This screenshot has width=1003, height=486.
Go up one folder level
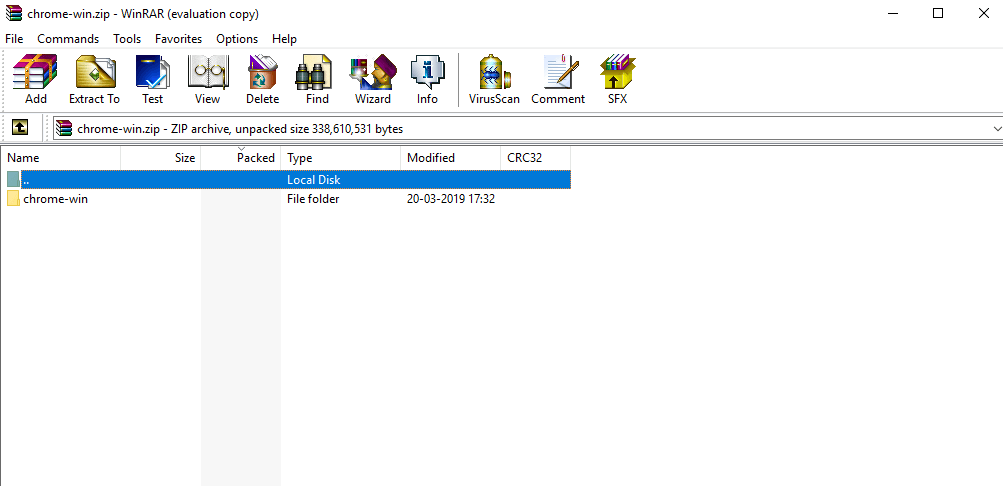[19, 128]
